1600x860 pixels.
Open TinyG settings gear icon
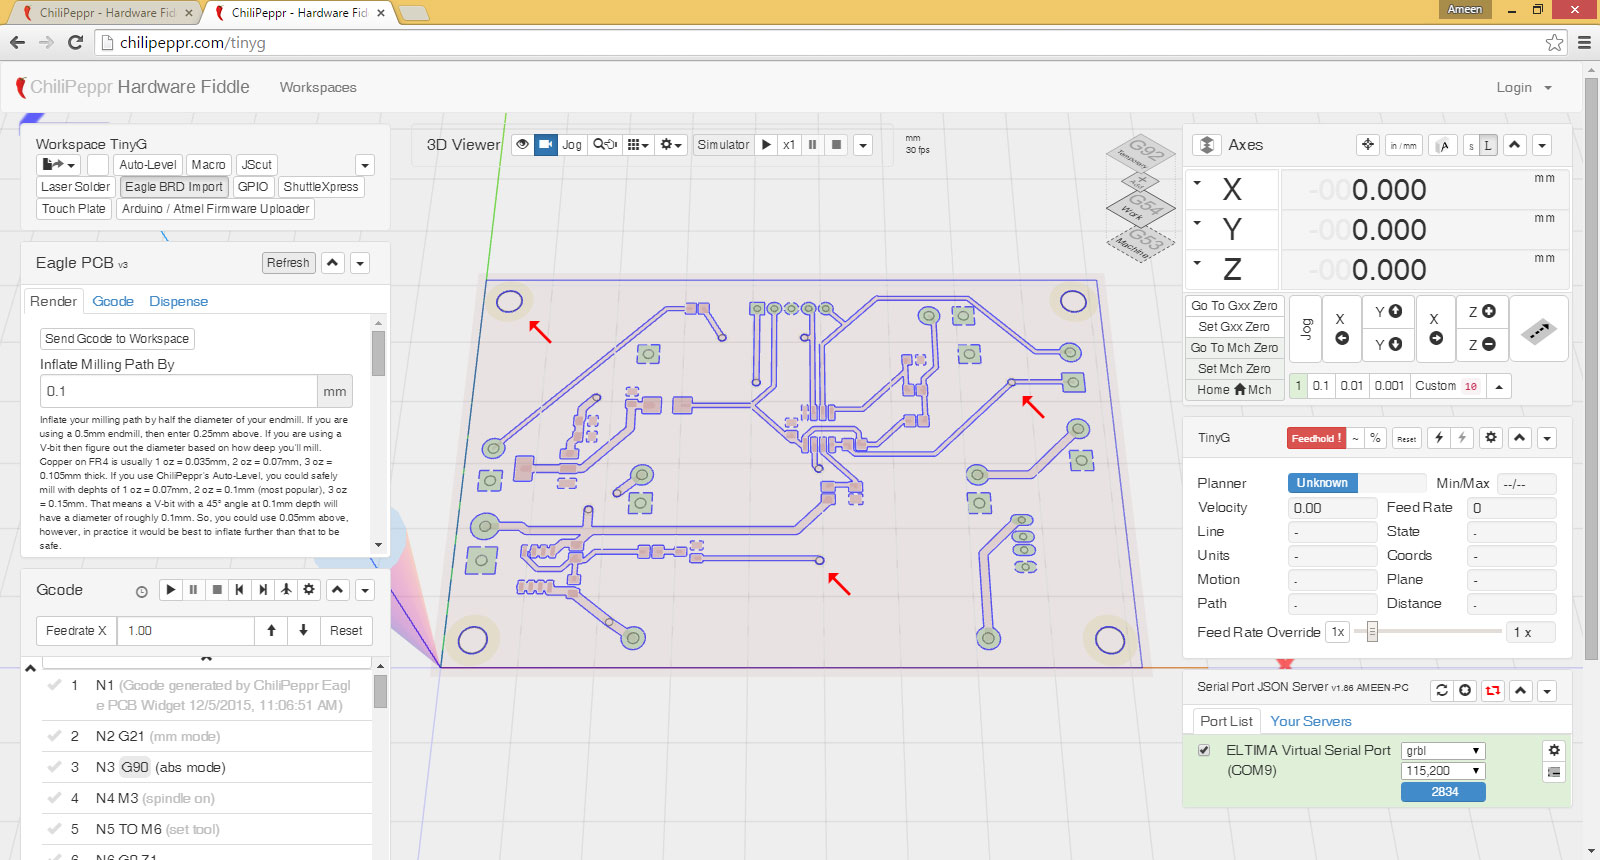(1491, 438)
